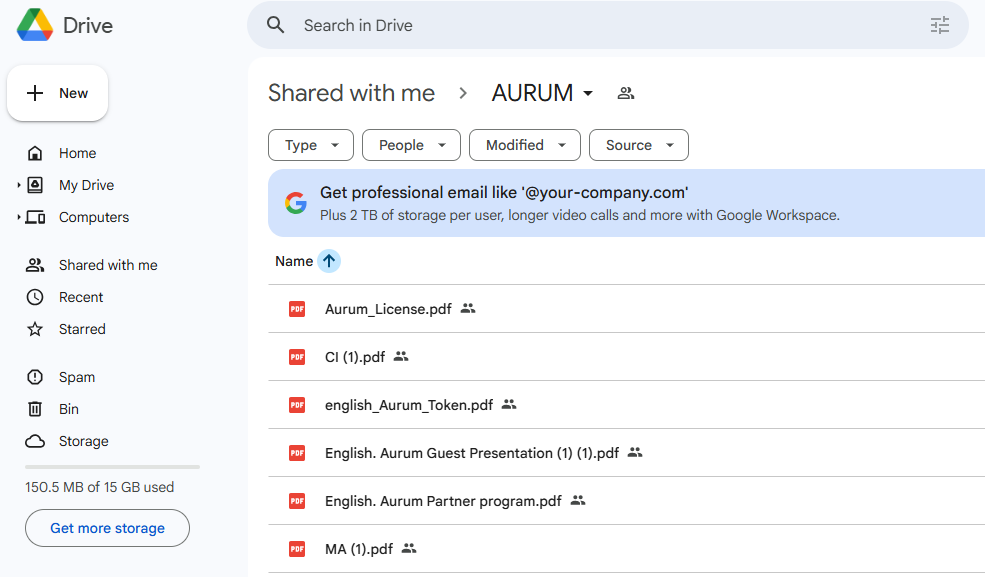The image size is (985, 577).
Task: Click the My Drive icon
Action: (x=35, y=185)
